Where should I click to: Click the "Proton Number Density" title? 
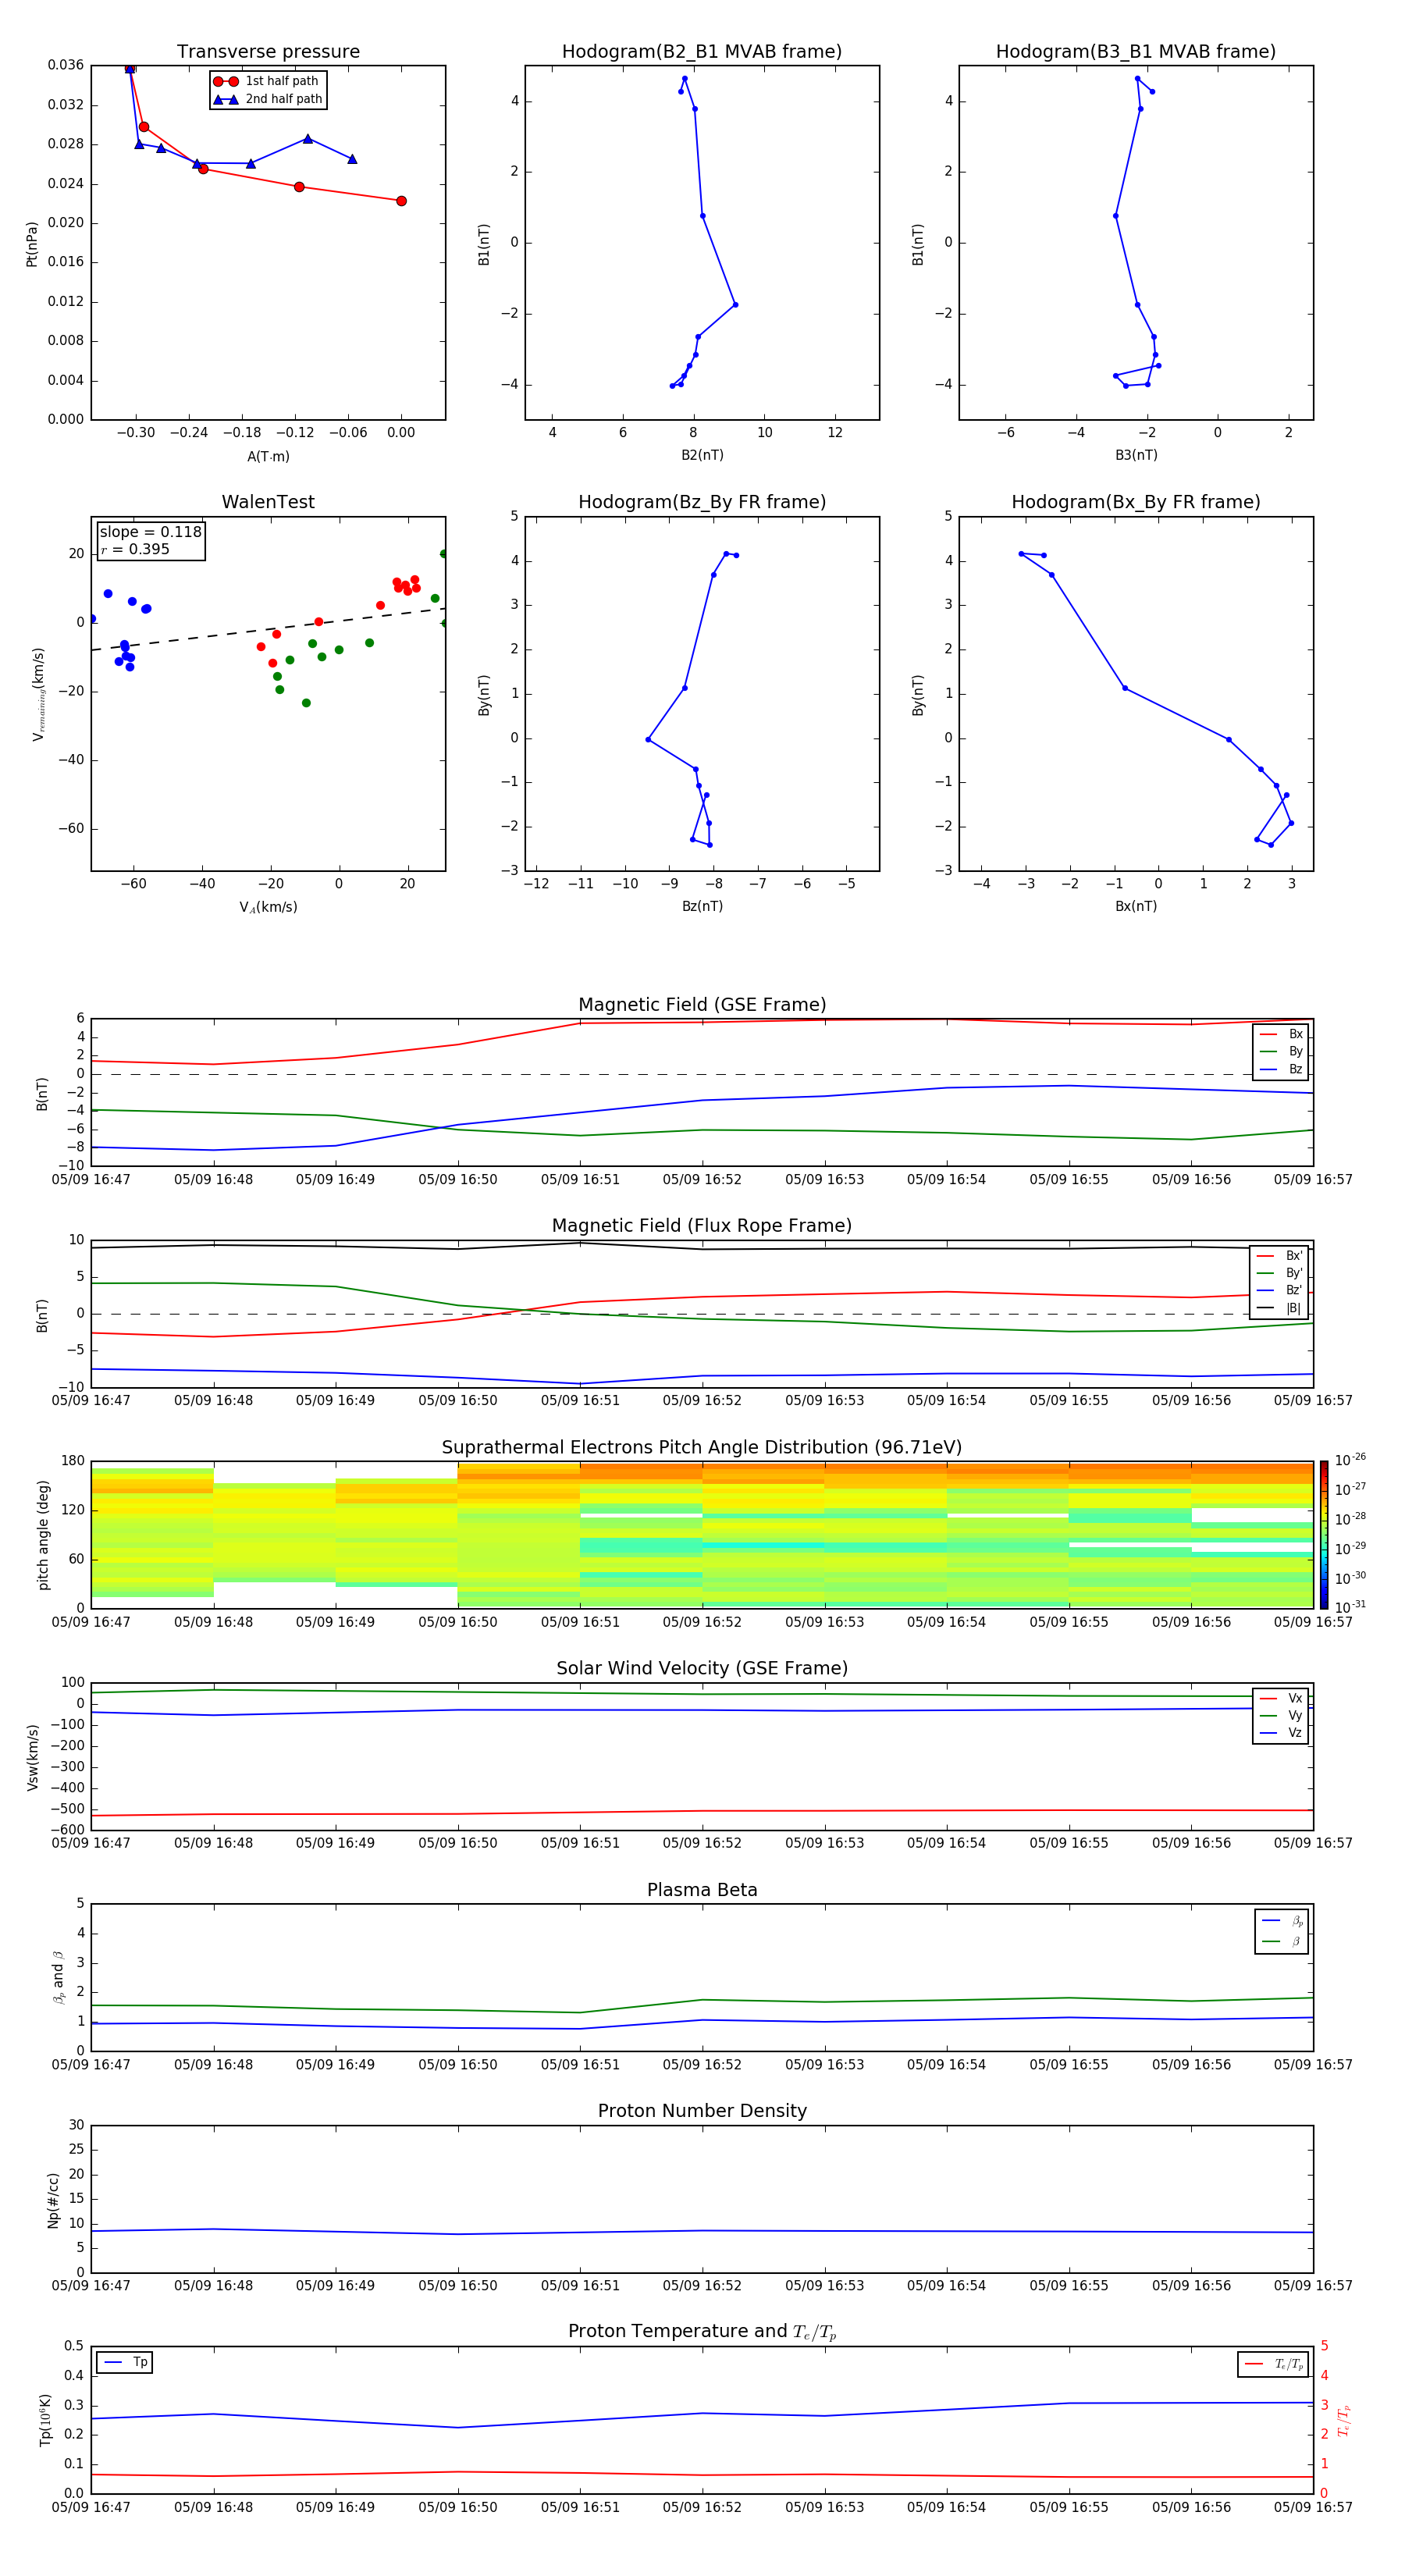(x=702, y=2112)
